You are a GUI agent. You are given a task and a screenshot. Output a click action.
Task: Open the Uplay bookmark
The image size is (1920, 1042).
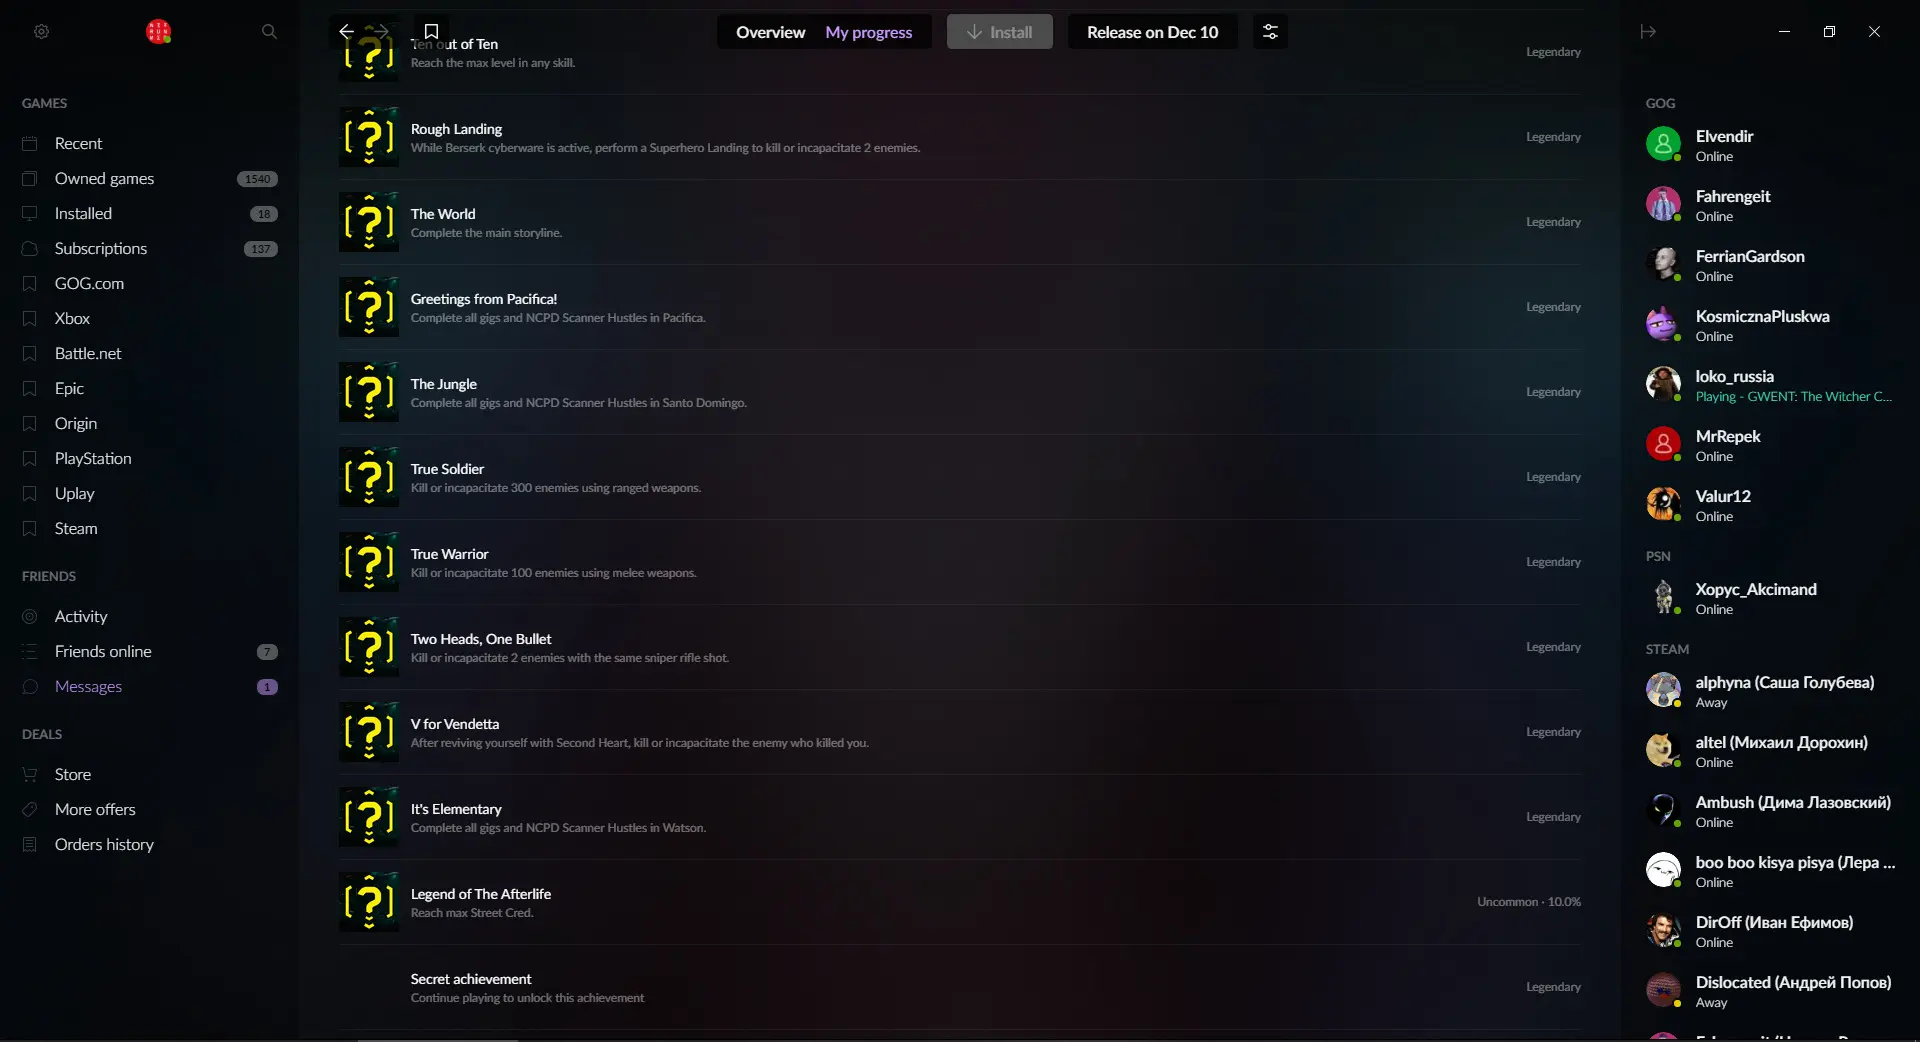74,493
